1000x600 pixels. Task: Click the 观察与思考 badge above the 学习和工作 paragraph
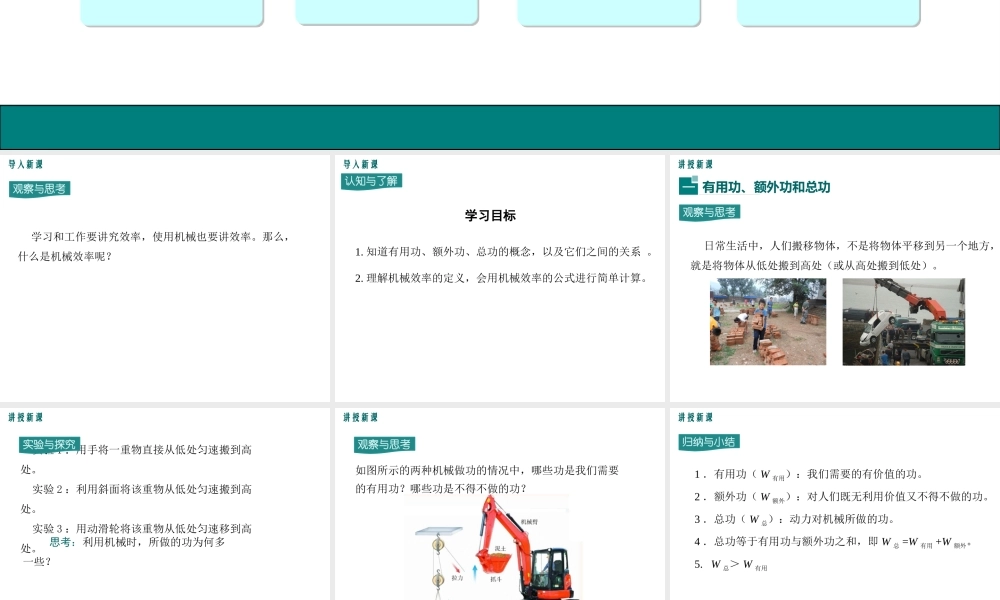(40, 189)
